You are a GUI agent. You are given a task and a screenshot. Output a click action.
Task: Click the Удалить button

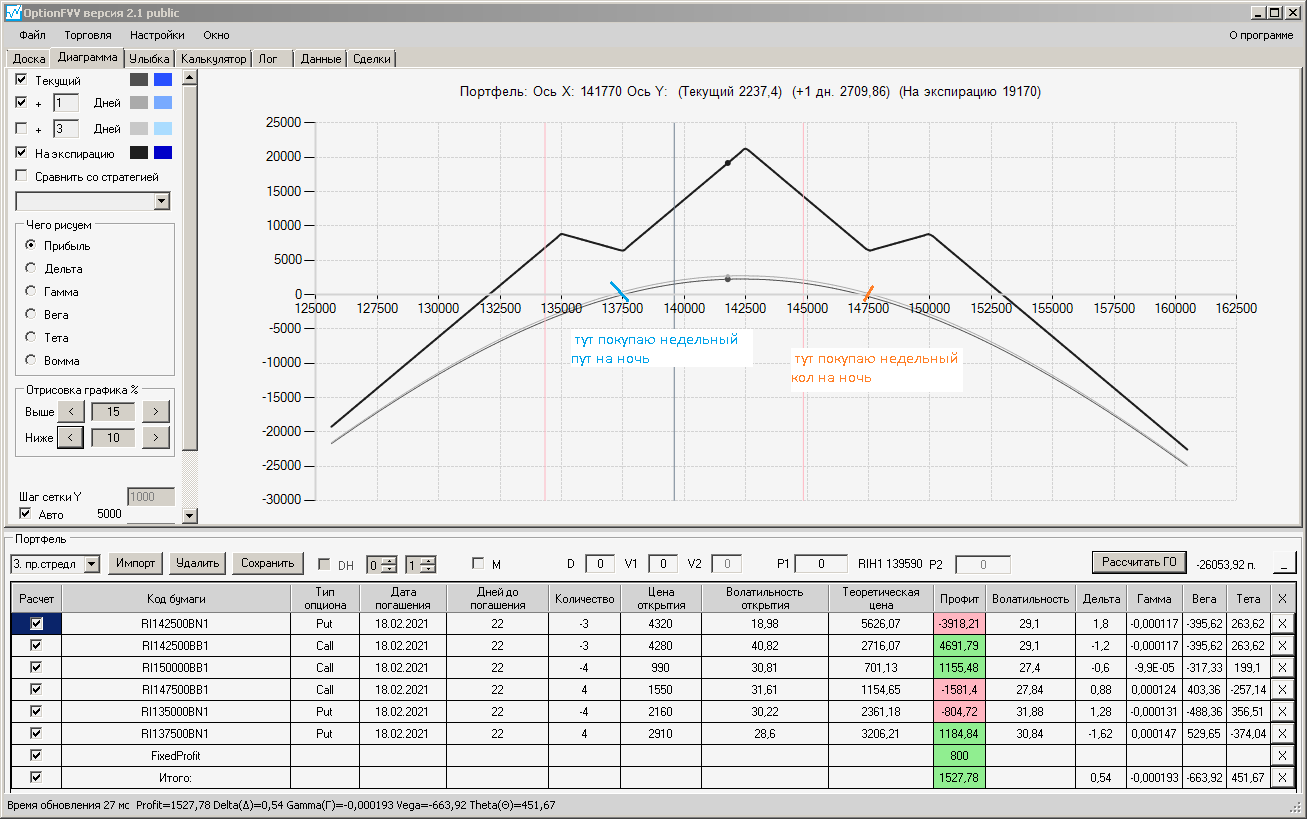[x=198, y=563]
